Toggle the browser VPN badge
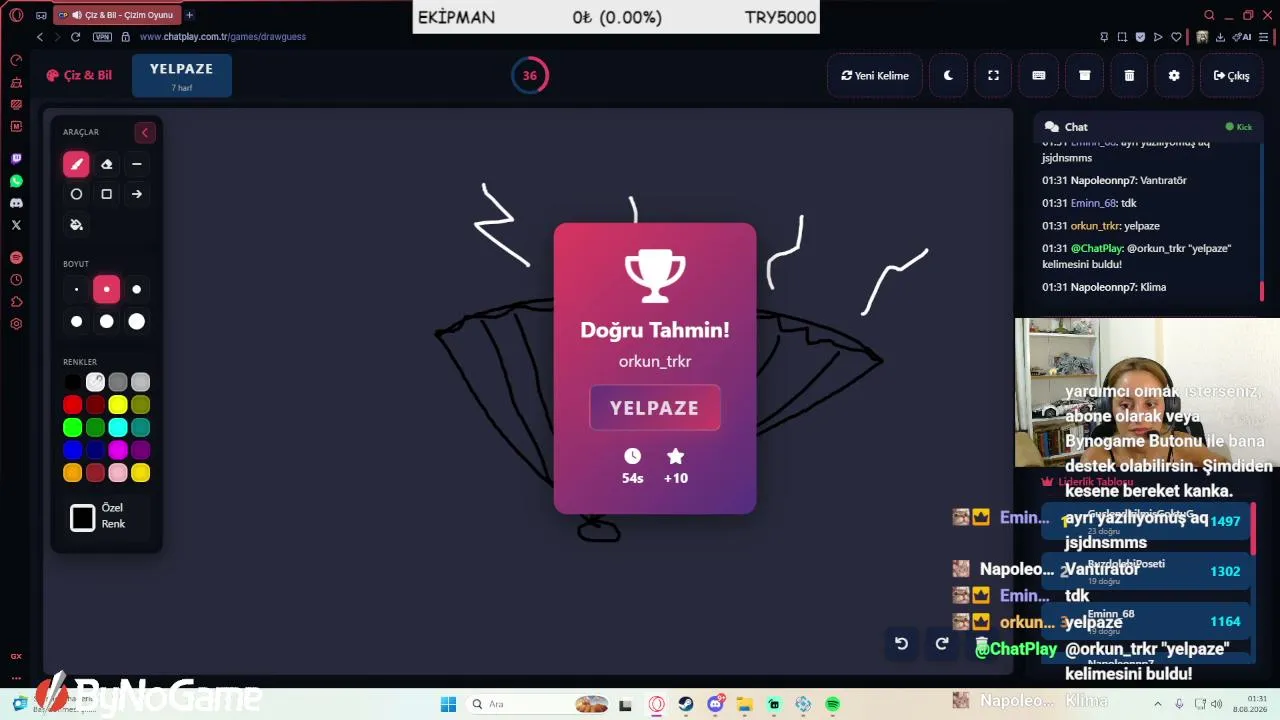 pos(102,37)
